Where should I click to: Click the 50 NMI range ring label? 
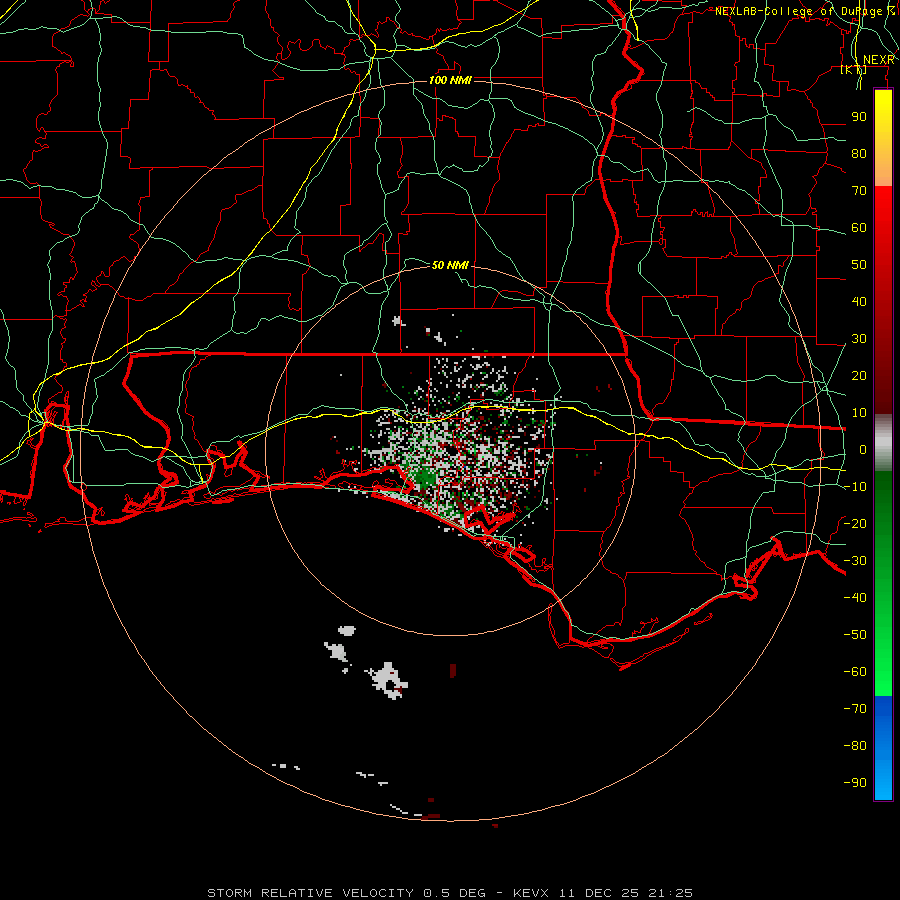[450, 265]
